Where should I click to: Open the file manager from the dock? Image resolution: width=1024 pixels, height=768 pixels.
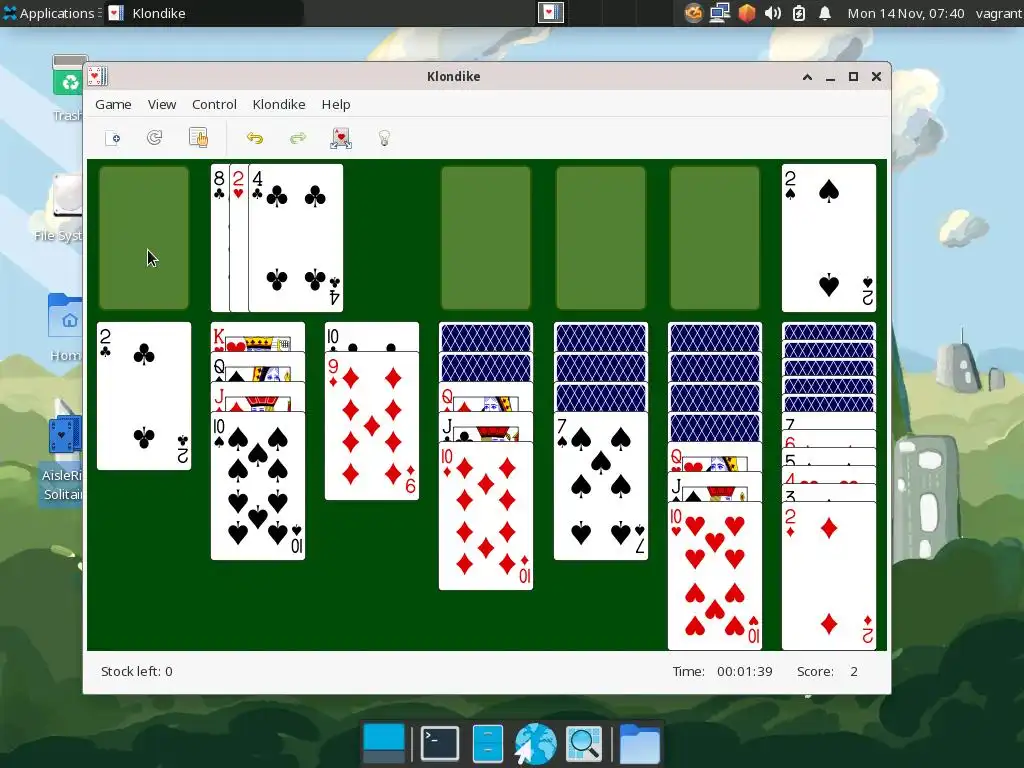pos(487,743)
